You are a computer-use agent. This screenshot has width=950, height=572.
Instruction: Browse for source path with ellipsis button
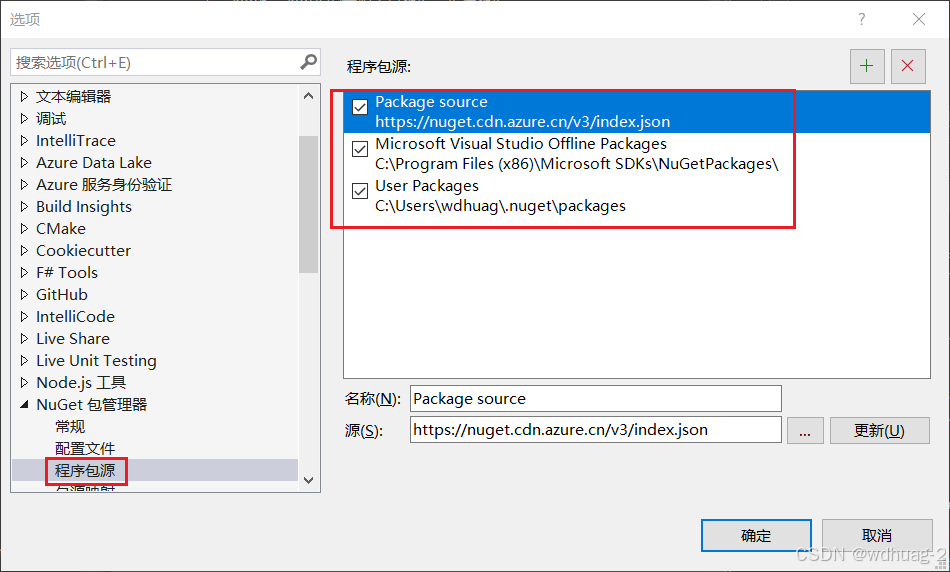point(805,431)
